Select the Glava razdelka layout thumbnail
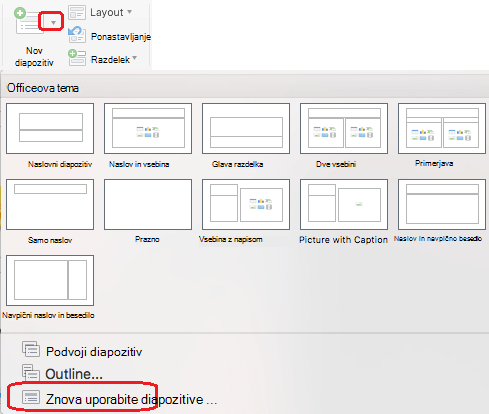The image size is (489, 414). coord(246,128)
